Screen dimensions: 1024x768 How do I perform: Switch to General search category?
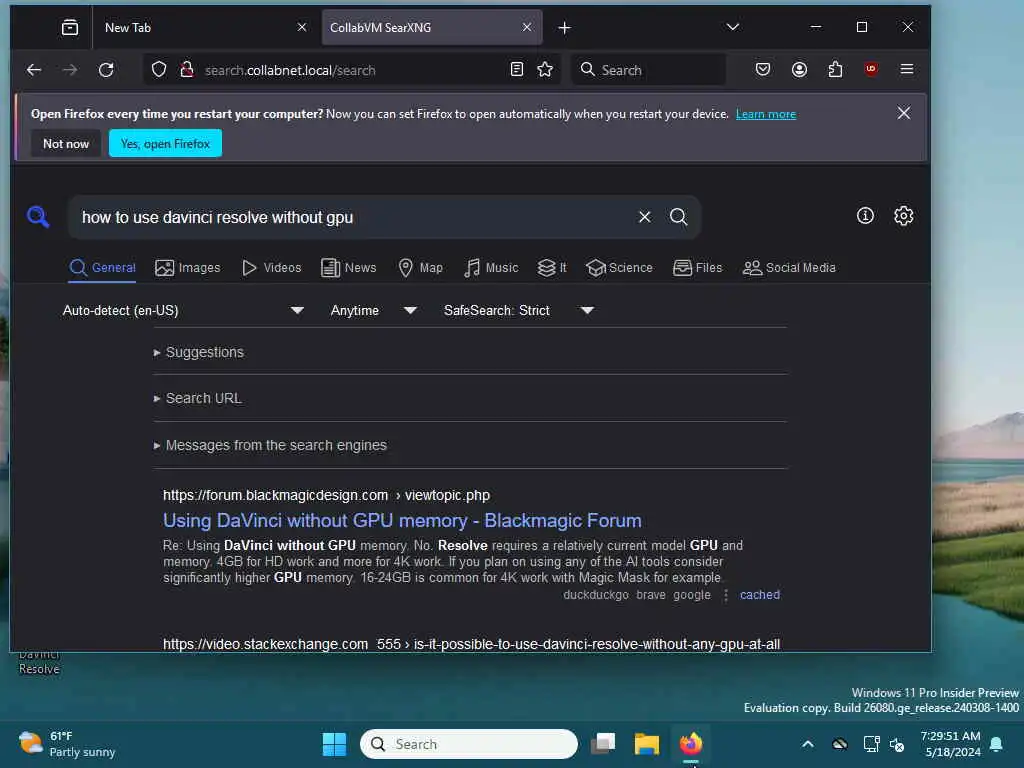103,268
